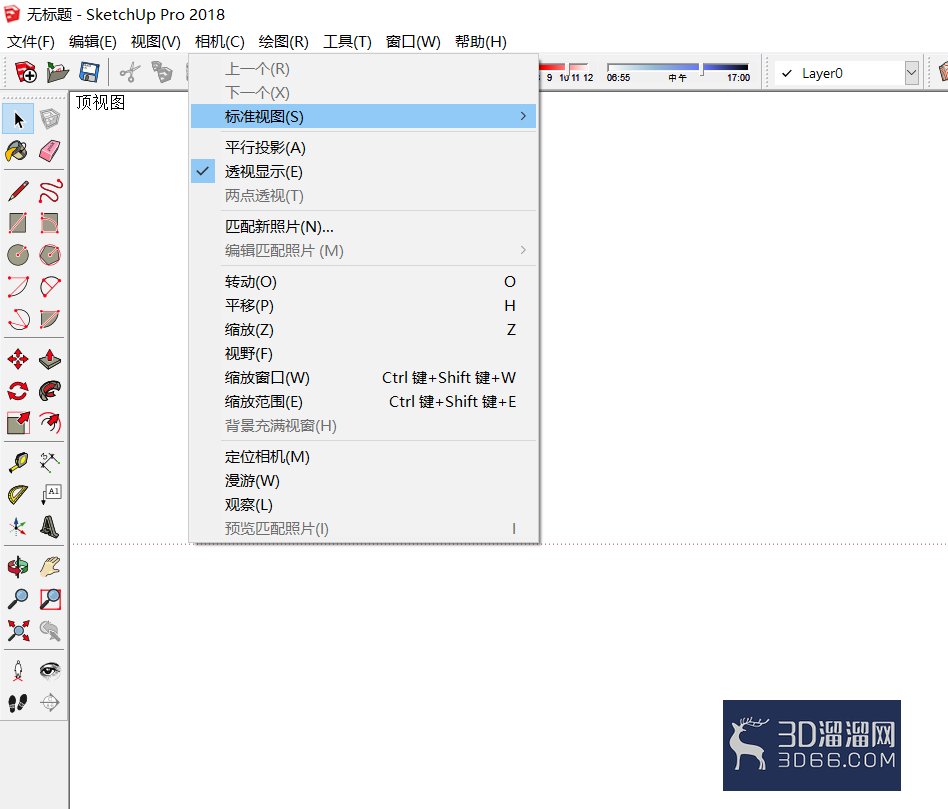The height and width of the screenshot is (809, 948).
Task: Select the Zoom magnifier tool
Action: (18, 599)
